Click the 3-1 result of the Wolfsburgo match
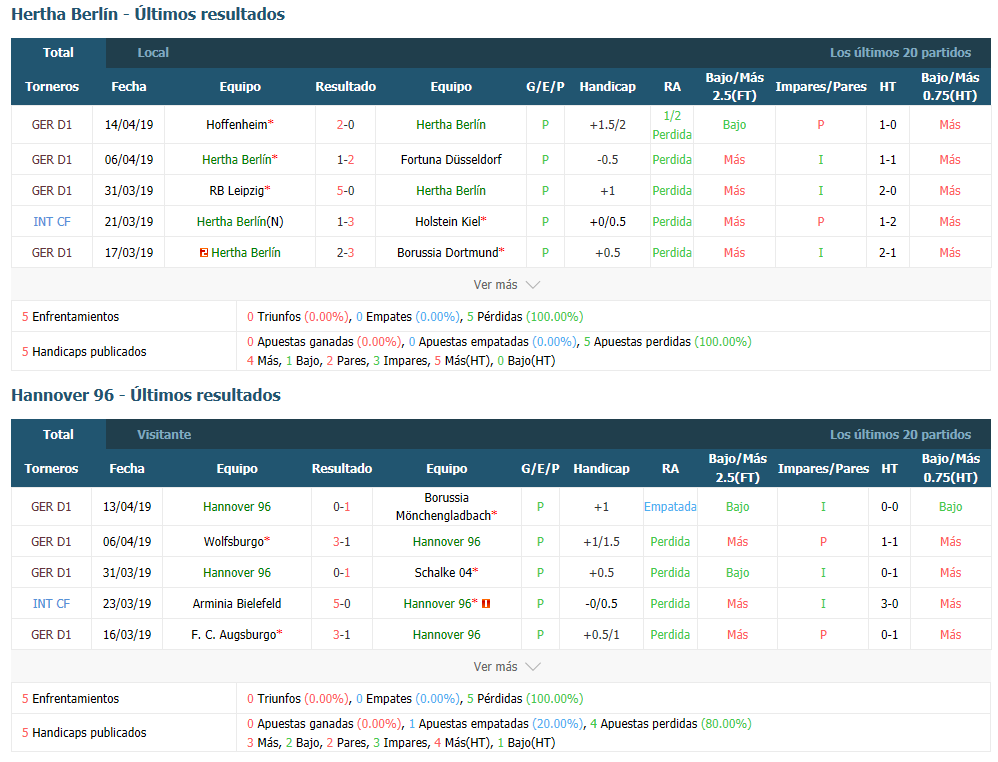The image size is (998, 762). click(342, 542)
